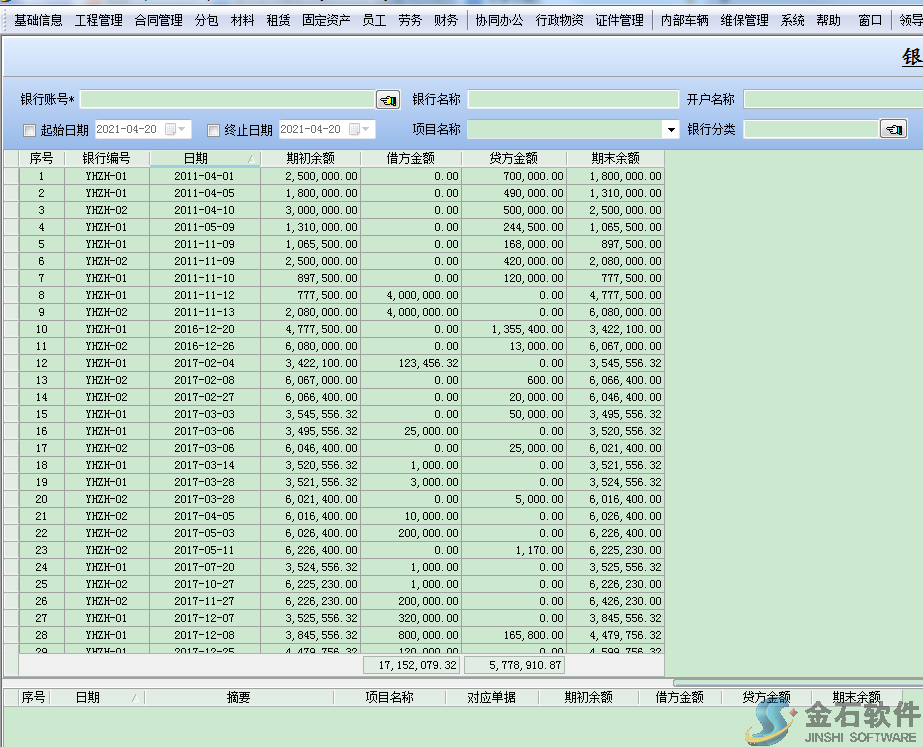This screenshot has height=747, width=923.
Task: Click into the 银行账号 input field
Action: coord(227,99)
